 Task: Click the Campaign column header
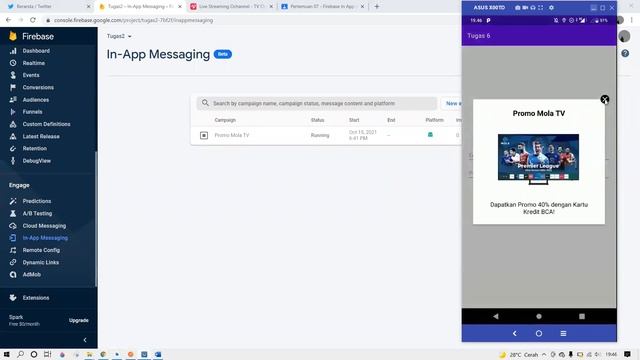[225, 120]
